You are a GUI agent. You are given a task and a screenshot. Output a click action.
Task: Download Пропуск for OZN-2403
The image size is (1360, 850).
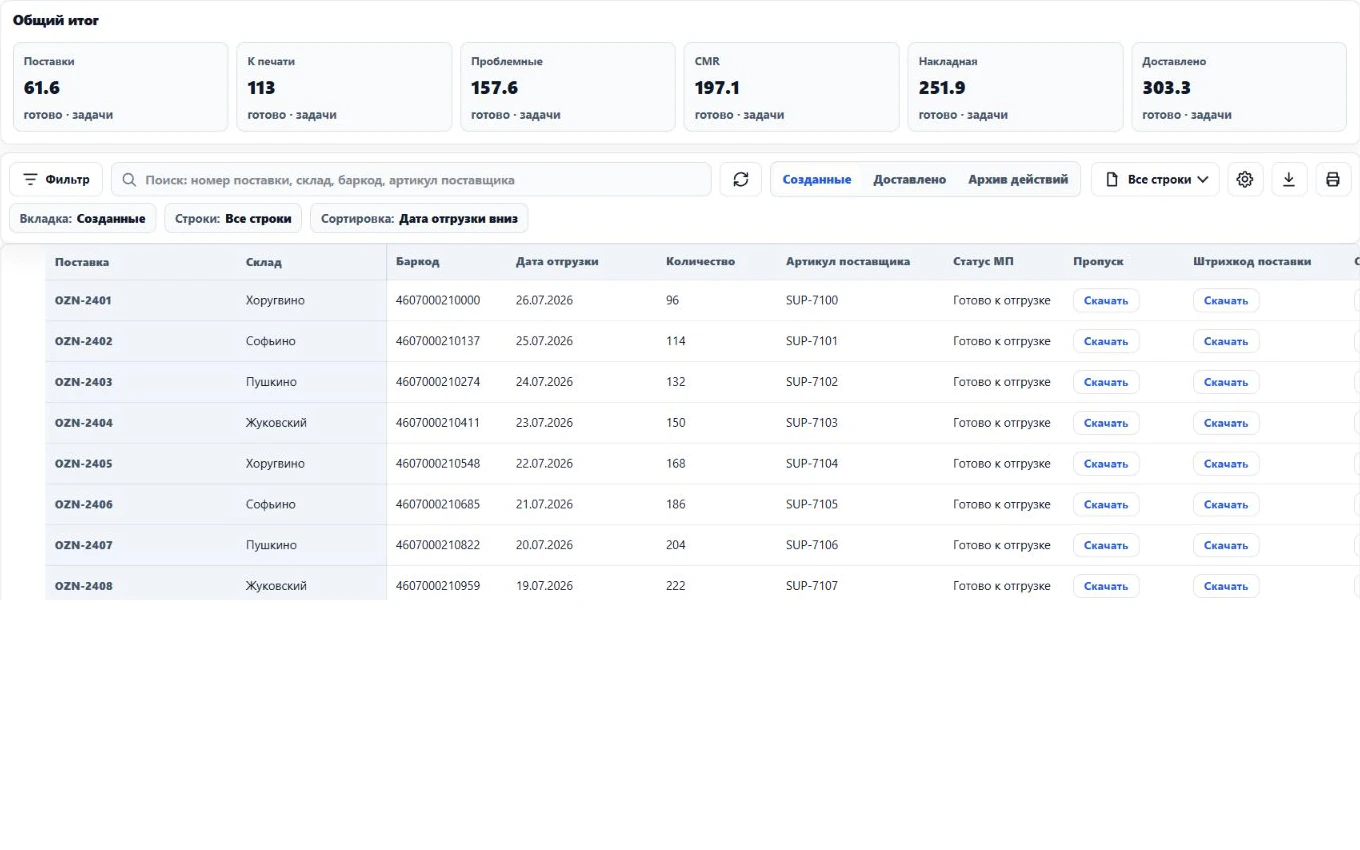1106,382
